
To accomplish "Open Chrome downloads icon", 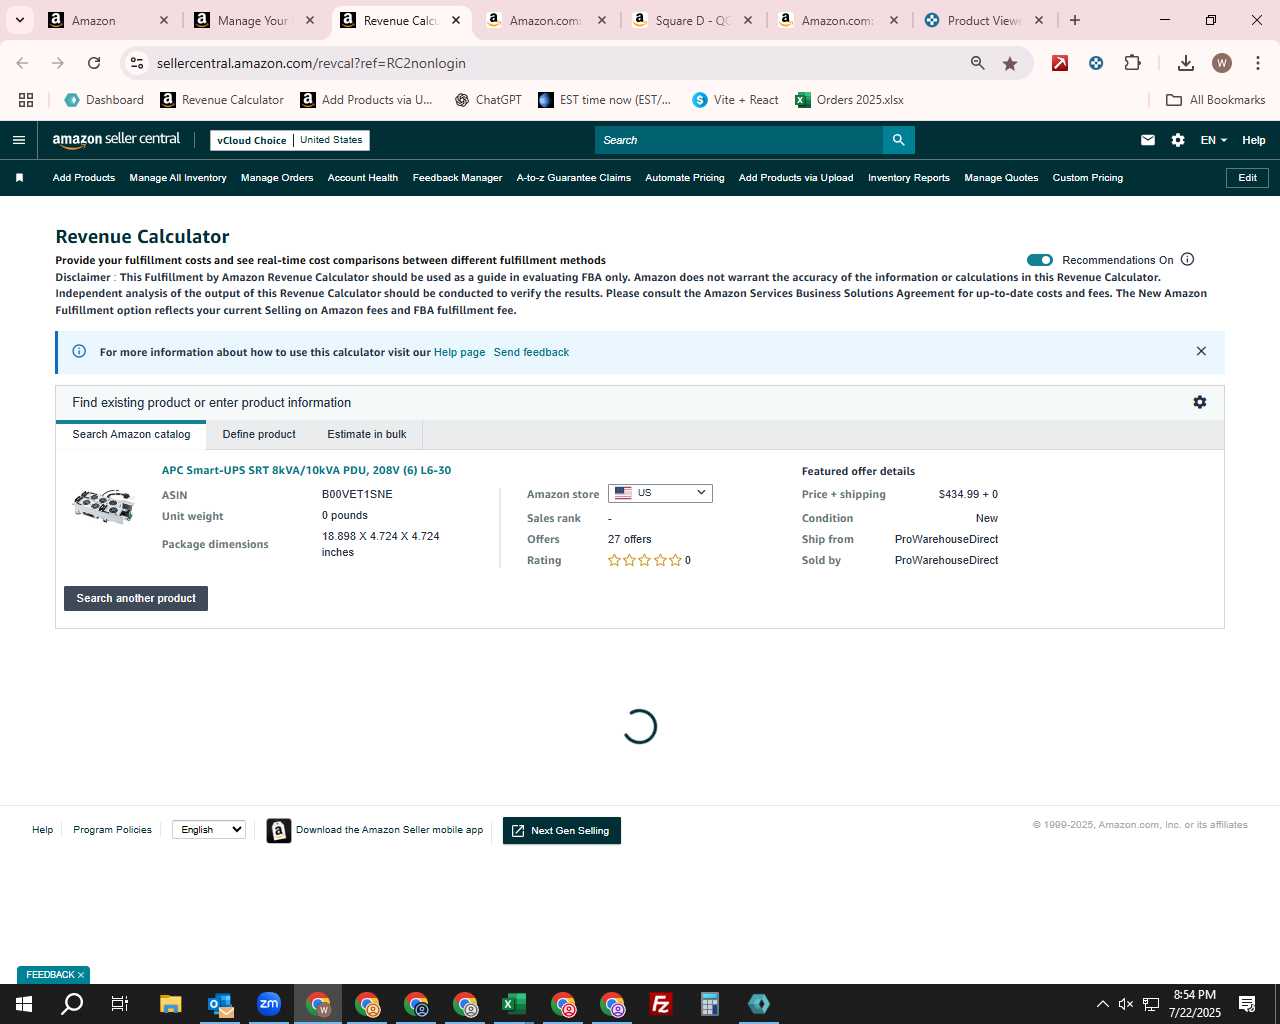I will tap(1185, 63).
